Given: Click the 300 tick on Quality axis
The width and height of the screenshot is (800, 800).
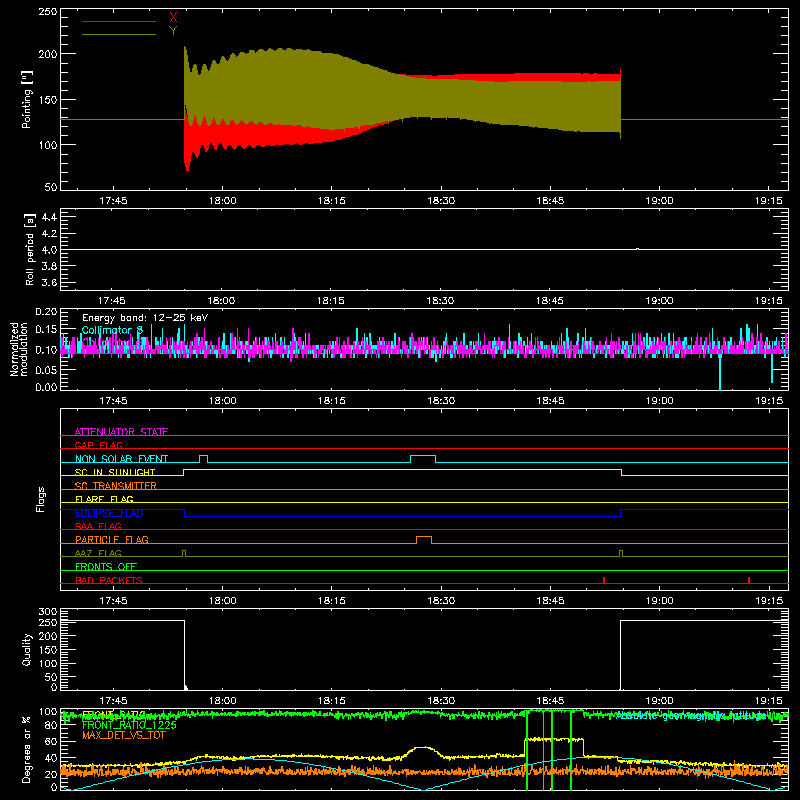Looking at the screenshot, I should [x=47, y=612].
